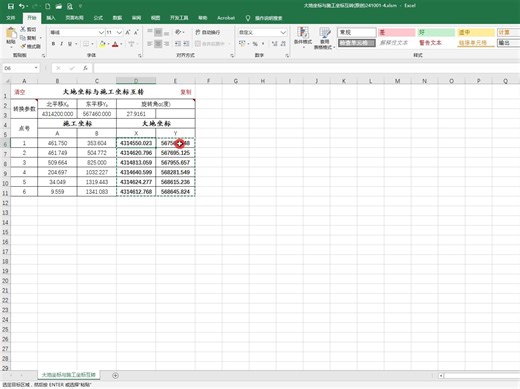Screen dimensions: 520x389
Task: Apply the Normal (常规) cell style
Action: point(357,32)
